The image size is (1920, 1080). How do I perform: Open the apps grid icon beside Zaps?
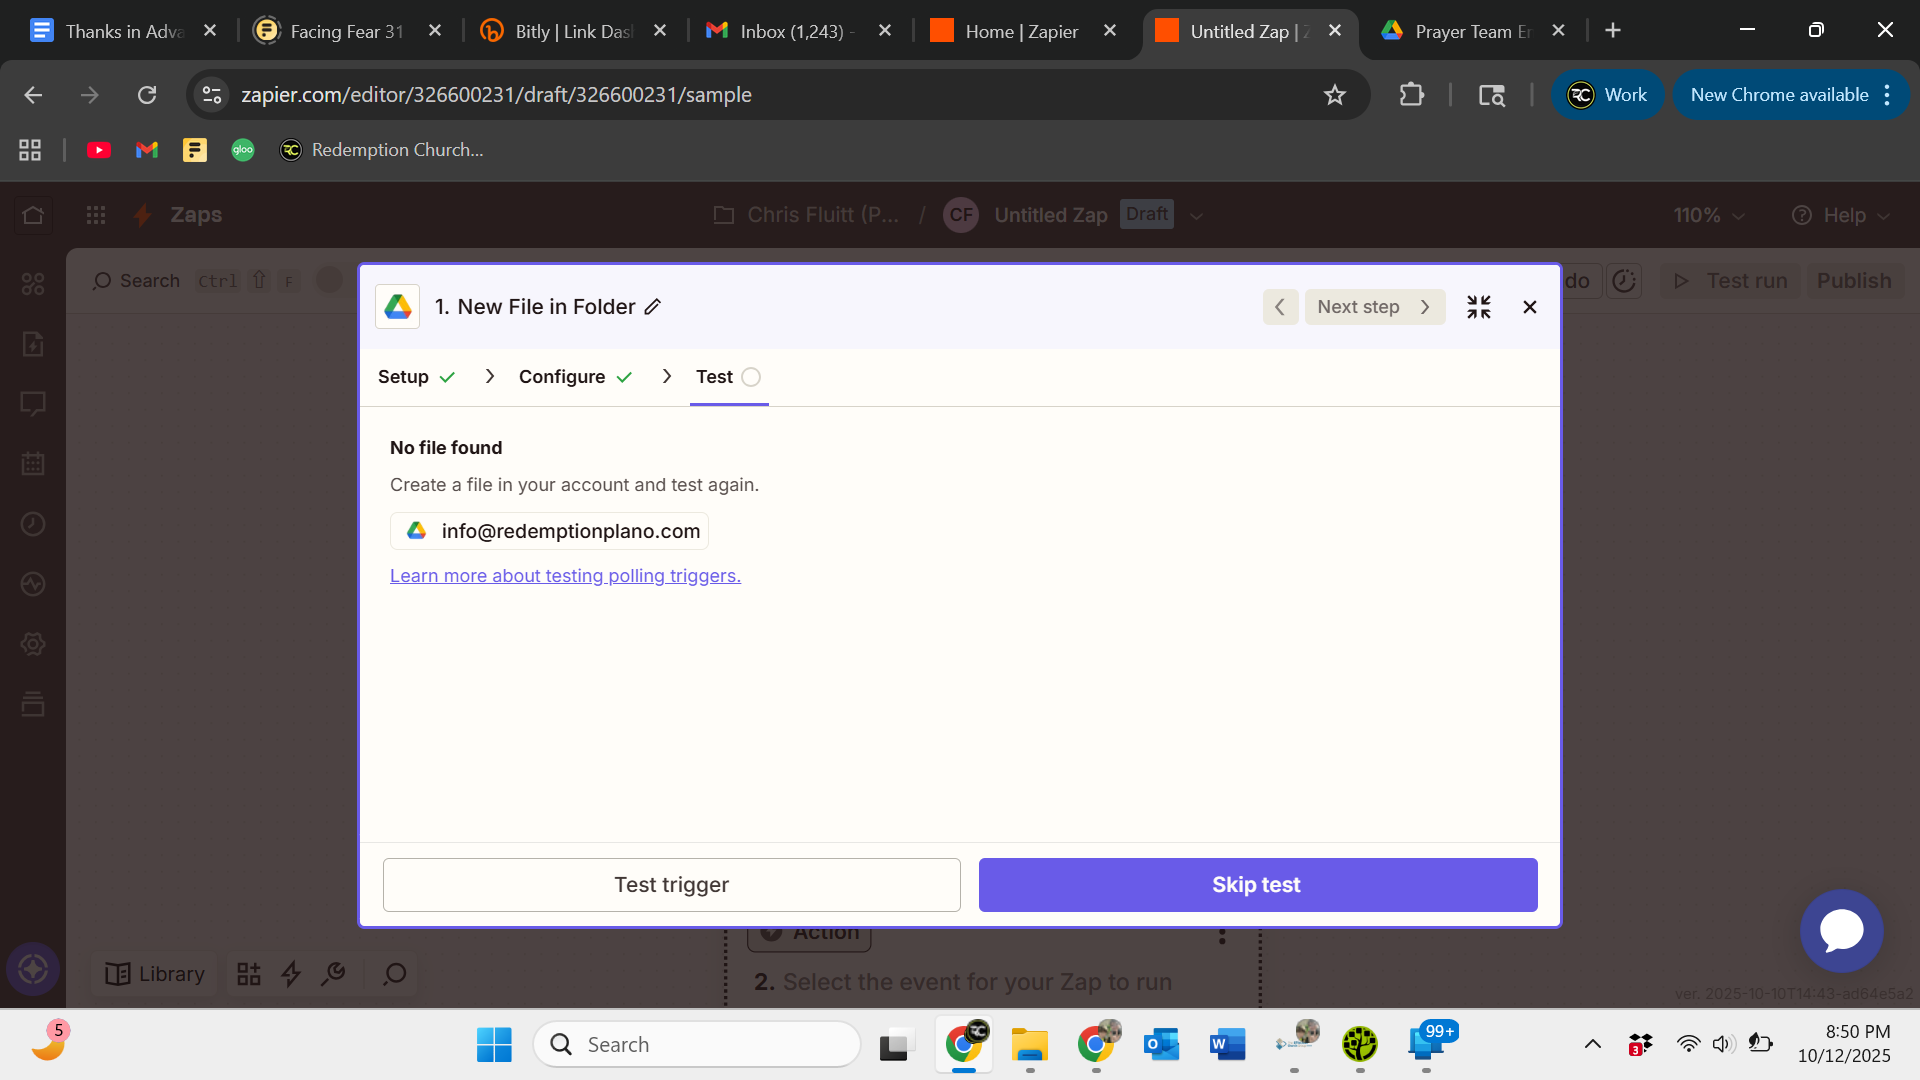point(96,215)
